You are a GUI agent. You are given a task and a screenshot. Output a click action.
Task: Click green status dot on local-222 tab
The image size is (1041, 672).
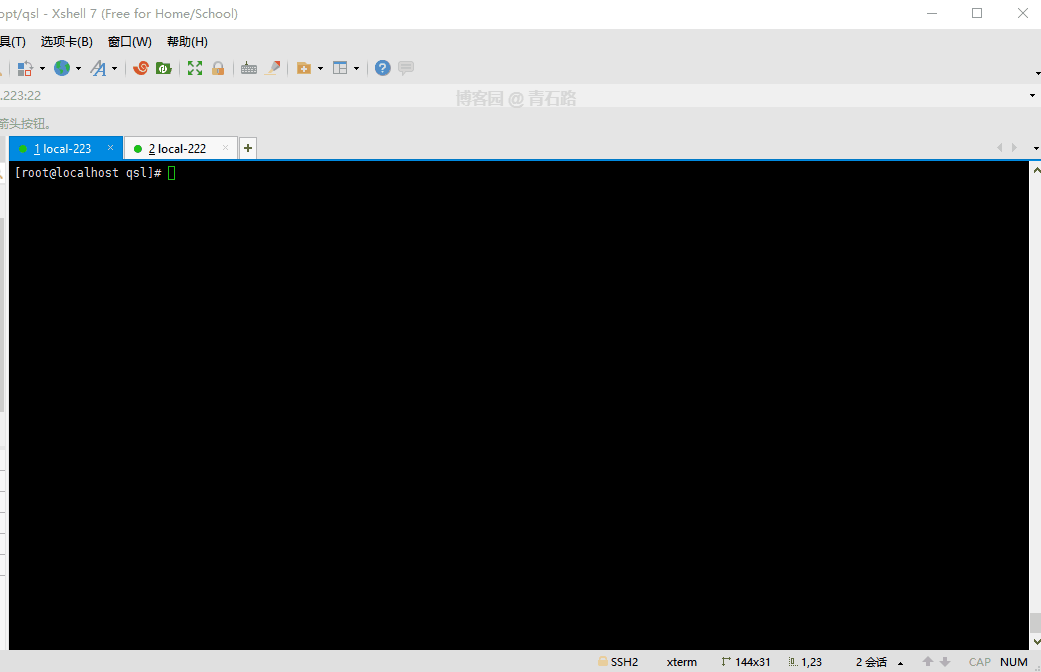pos(138,149)
